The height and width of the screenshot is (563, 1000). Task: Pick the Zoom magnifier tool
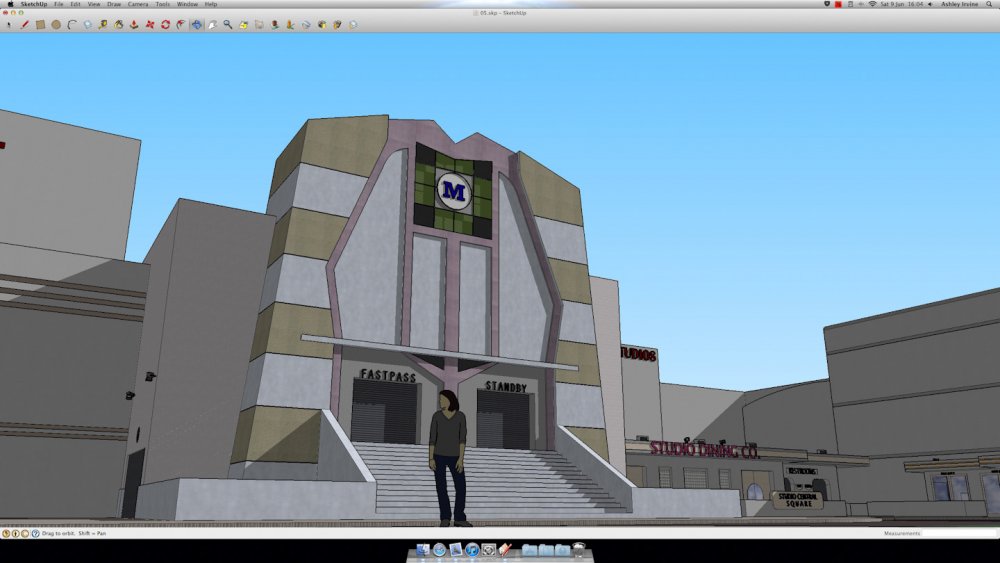point(228,24)
